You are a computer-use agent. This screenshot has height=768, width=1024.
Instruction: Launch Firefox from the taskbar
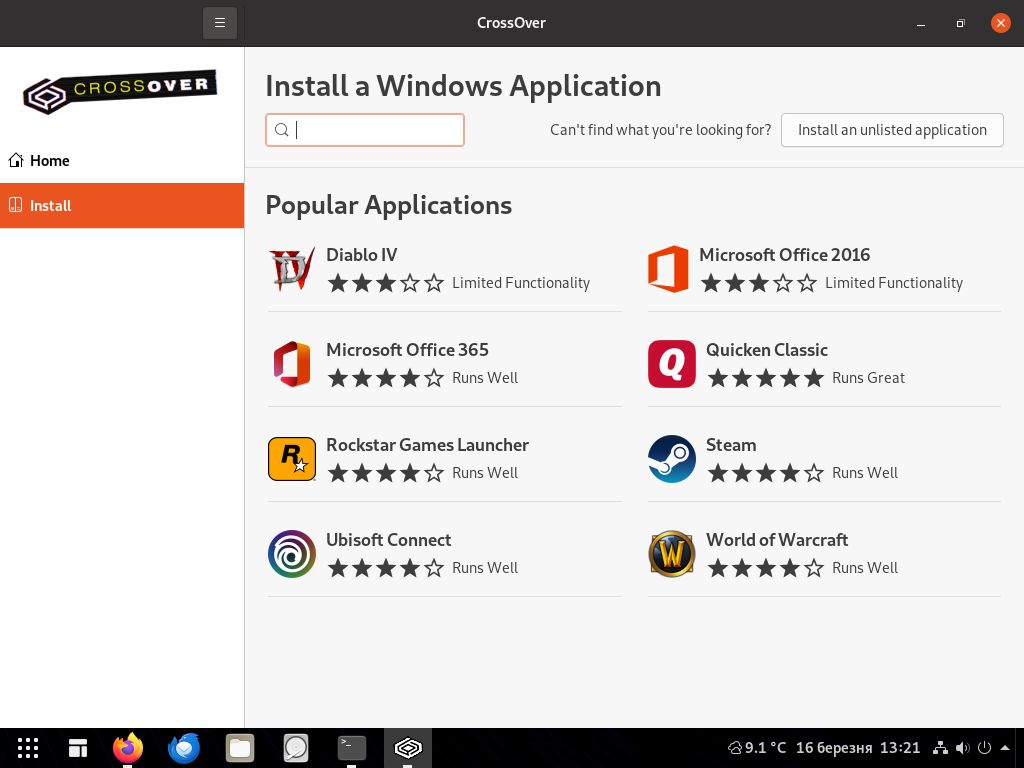click(128, 747)
